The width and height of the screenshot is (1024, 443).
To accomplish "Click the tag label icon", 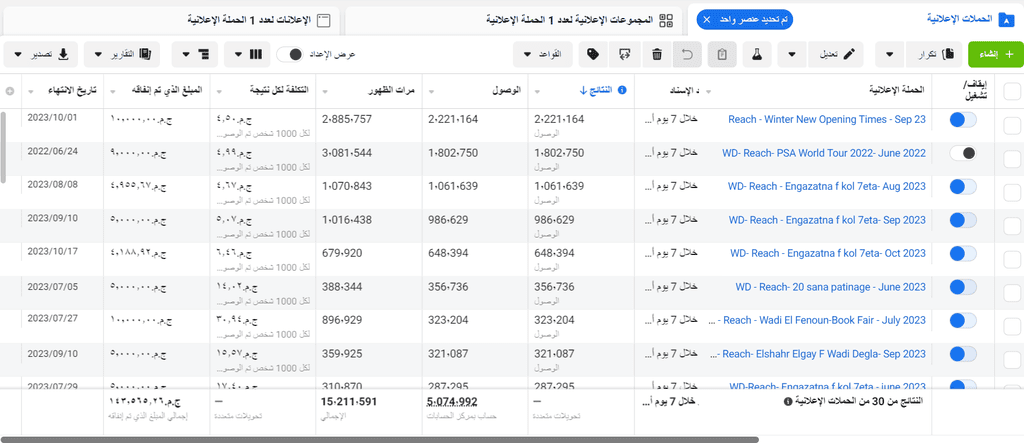I will [593, 54].
